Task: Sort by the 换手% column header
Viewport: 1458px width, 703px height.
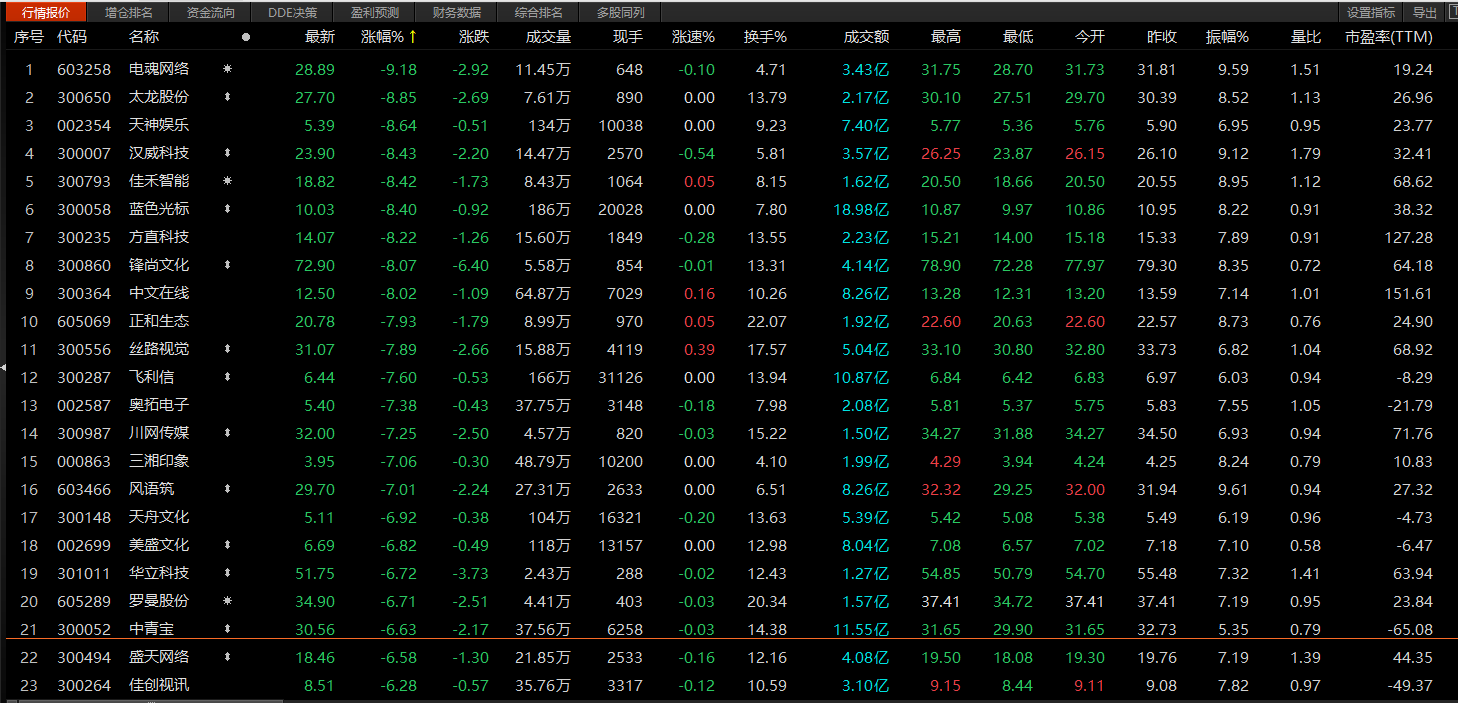Action: (765, 37)
